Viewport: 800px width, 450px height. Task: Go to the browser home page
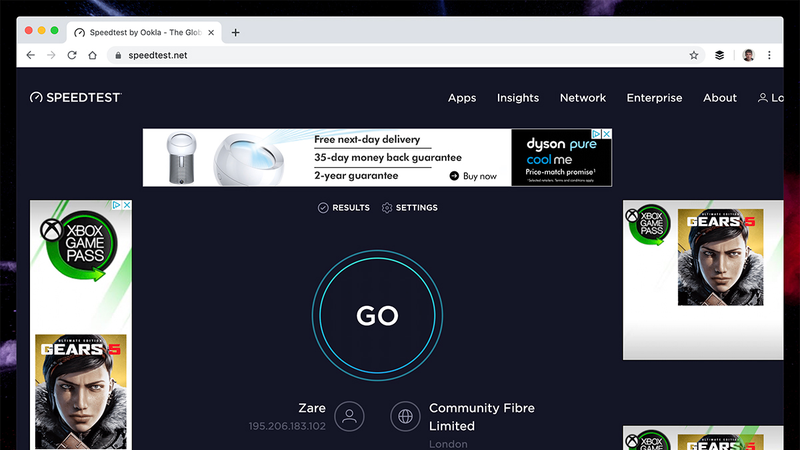pyautogui.click(x=92, y=55)
